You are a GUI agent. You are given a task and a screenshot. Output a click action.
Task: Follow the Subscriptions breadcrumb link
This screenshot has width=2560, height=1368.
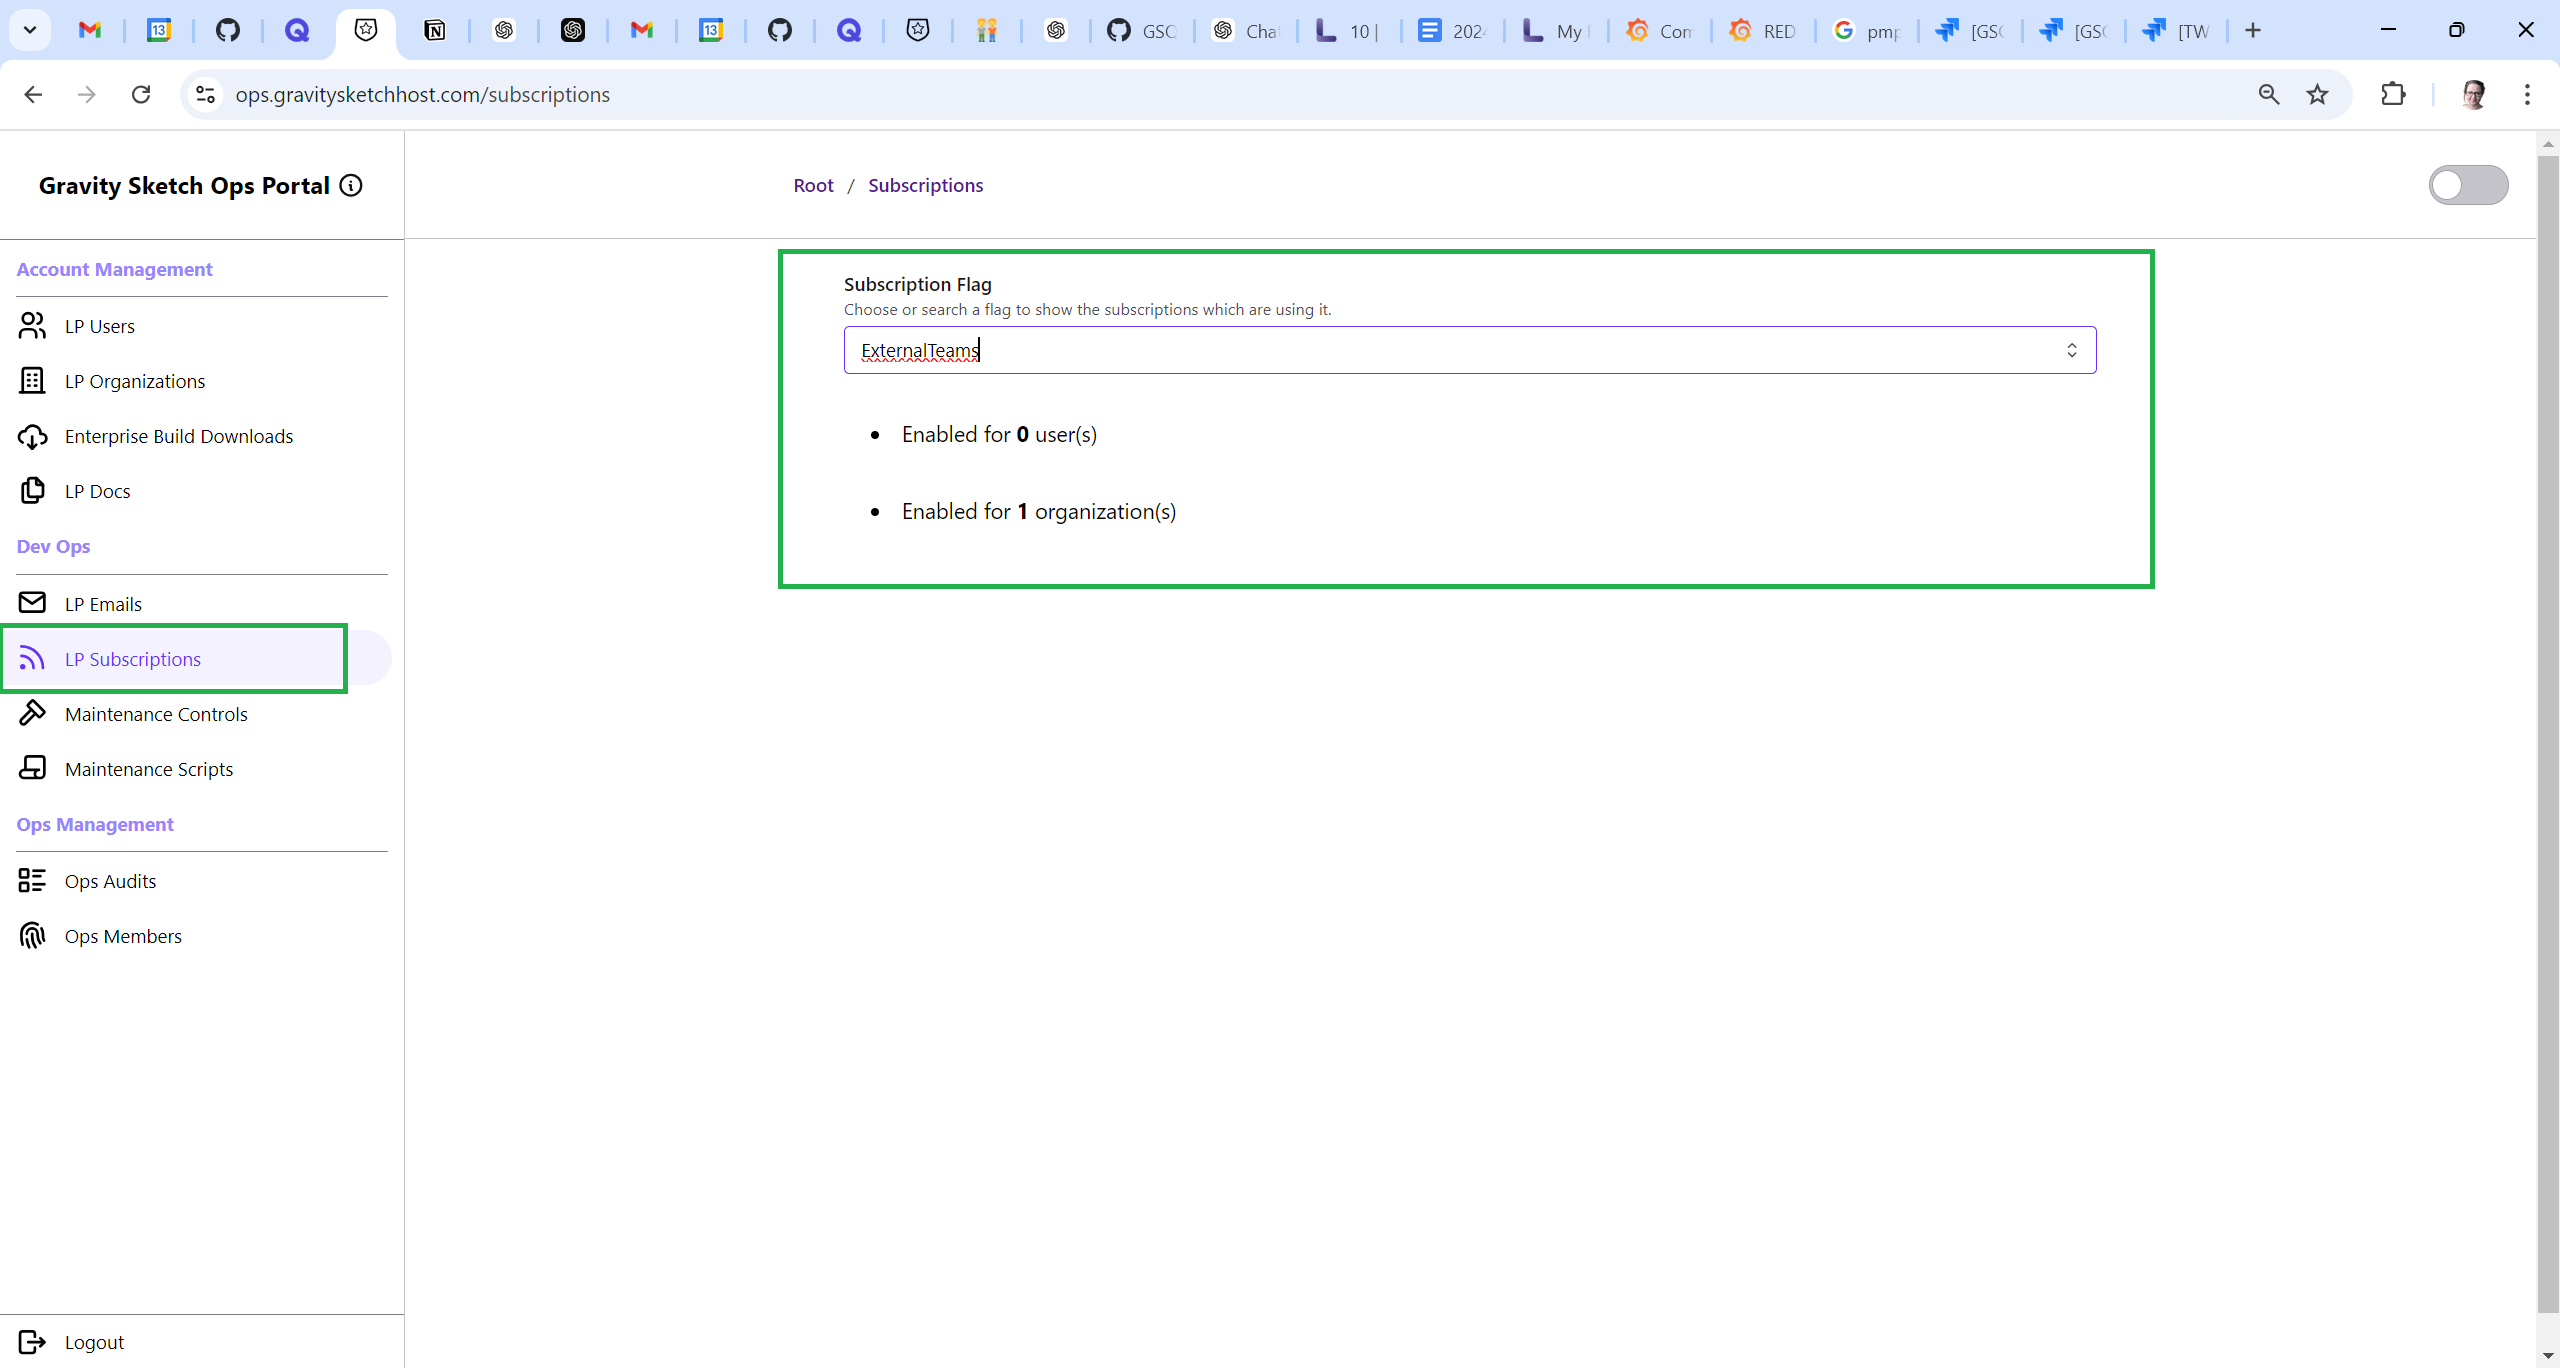pos(926,186)
